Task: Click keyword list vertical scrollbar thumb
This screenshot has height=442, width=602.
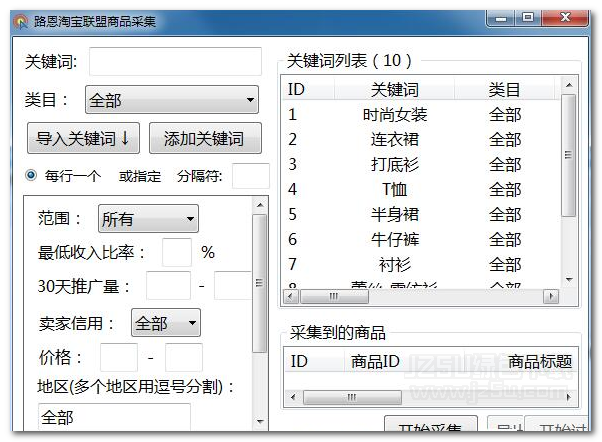Action: pyautogui.click(x=569, y=156)
